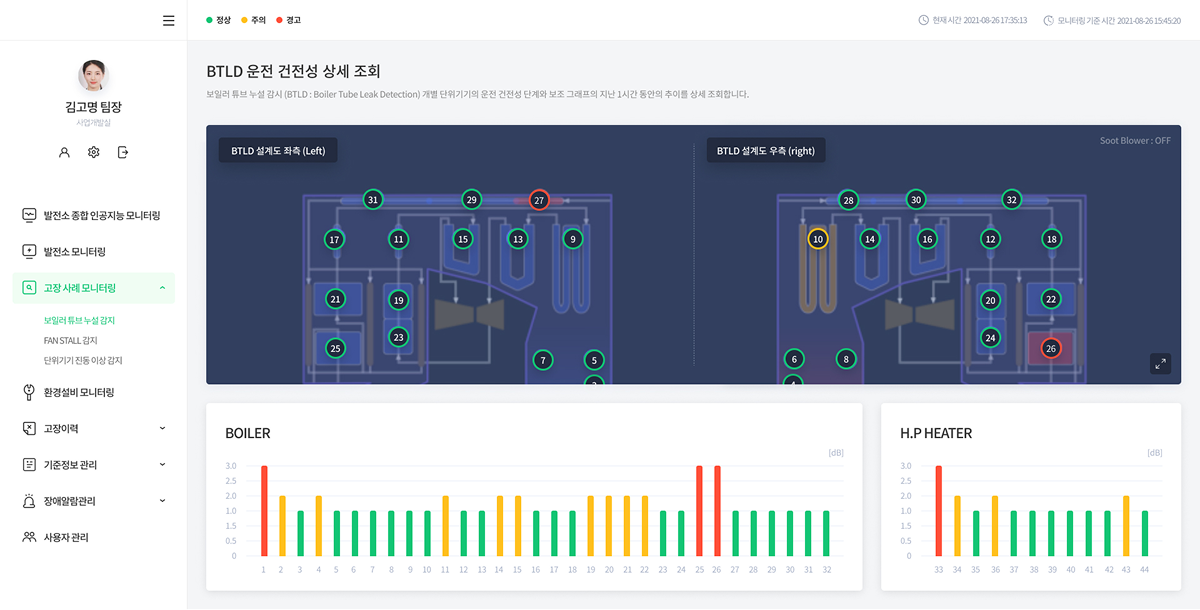Click sensor node 31 on left diagram
This screenshot has width=1200, height=610.
click(373, 200)
